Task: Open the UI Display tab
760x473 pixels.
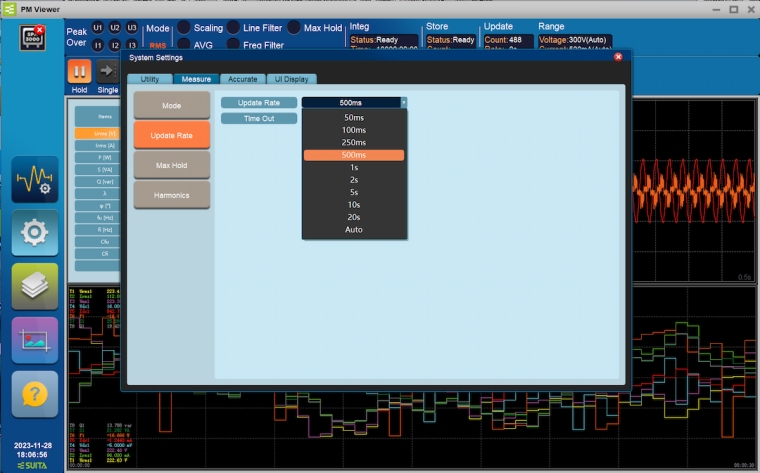Action: pos(291,78)
